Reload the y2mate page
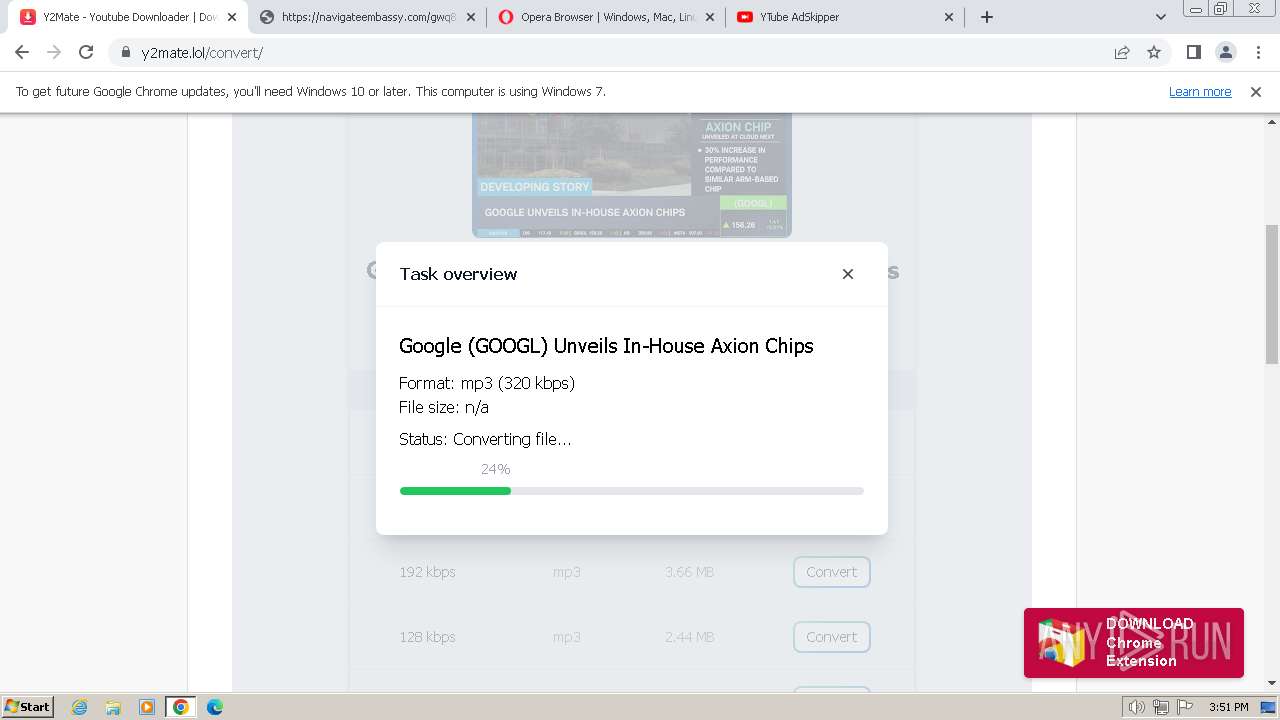Screen dimensions: 1280x720 click(x=86, y=53)
